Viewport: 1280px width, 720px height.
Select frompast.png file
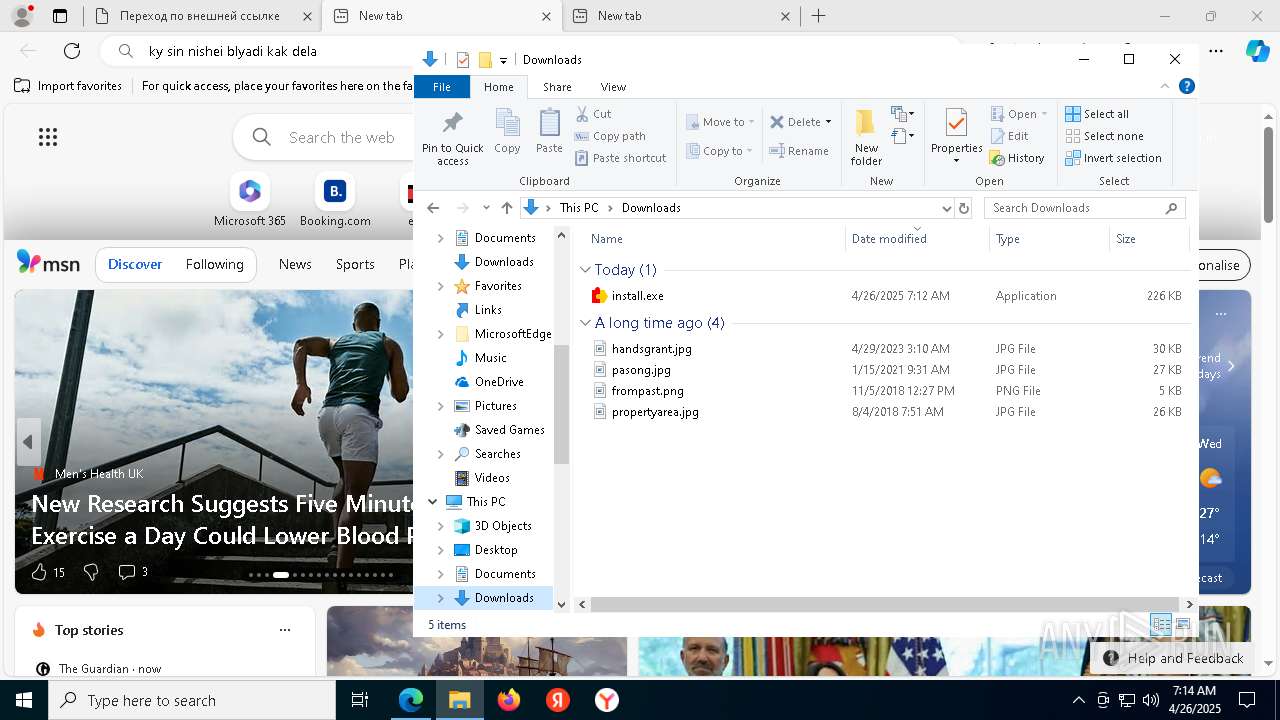click(648, 391)
